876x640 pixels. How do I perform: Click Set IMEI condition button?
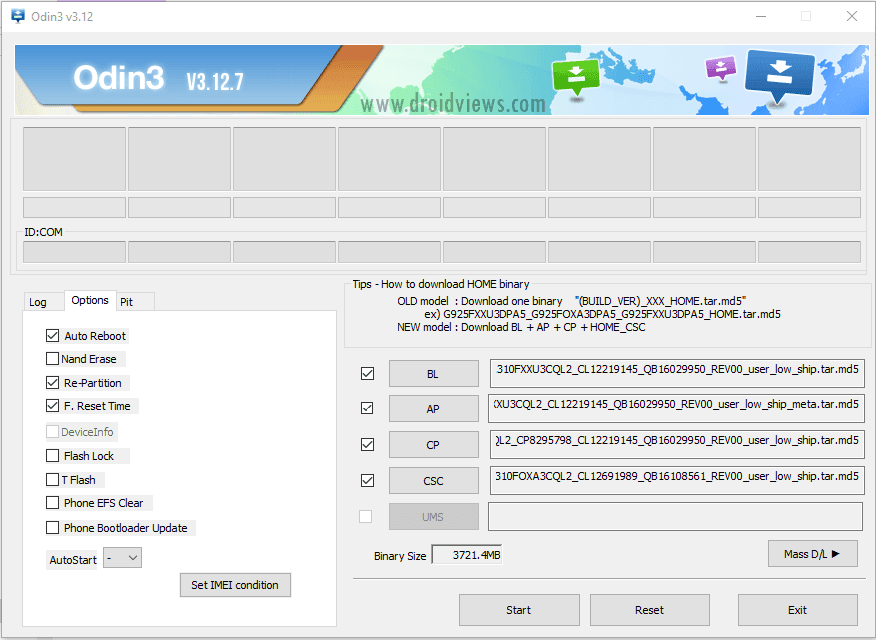point(235,585)
